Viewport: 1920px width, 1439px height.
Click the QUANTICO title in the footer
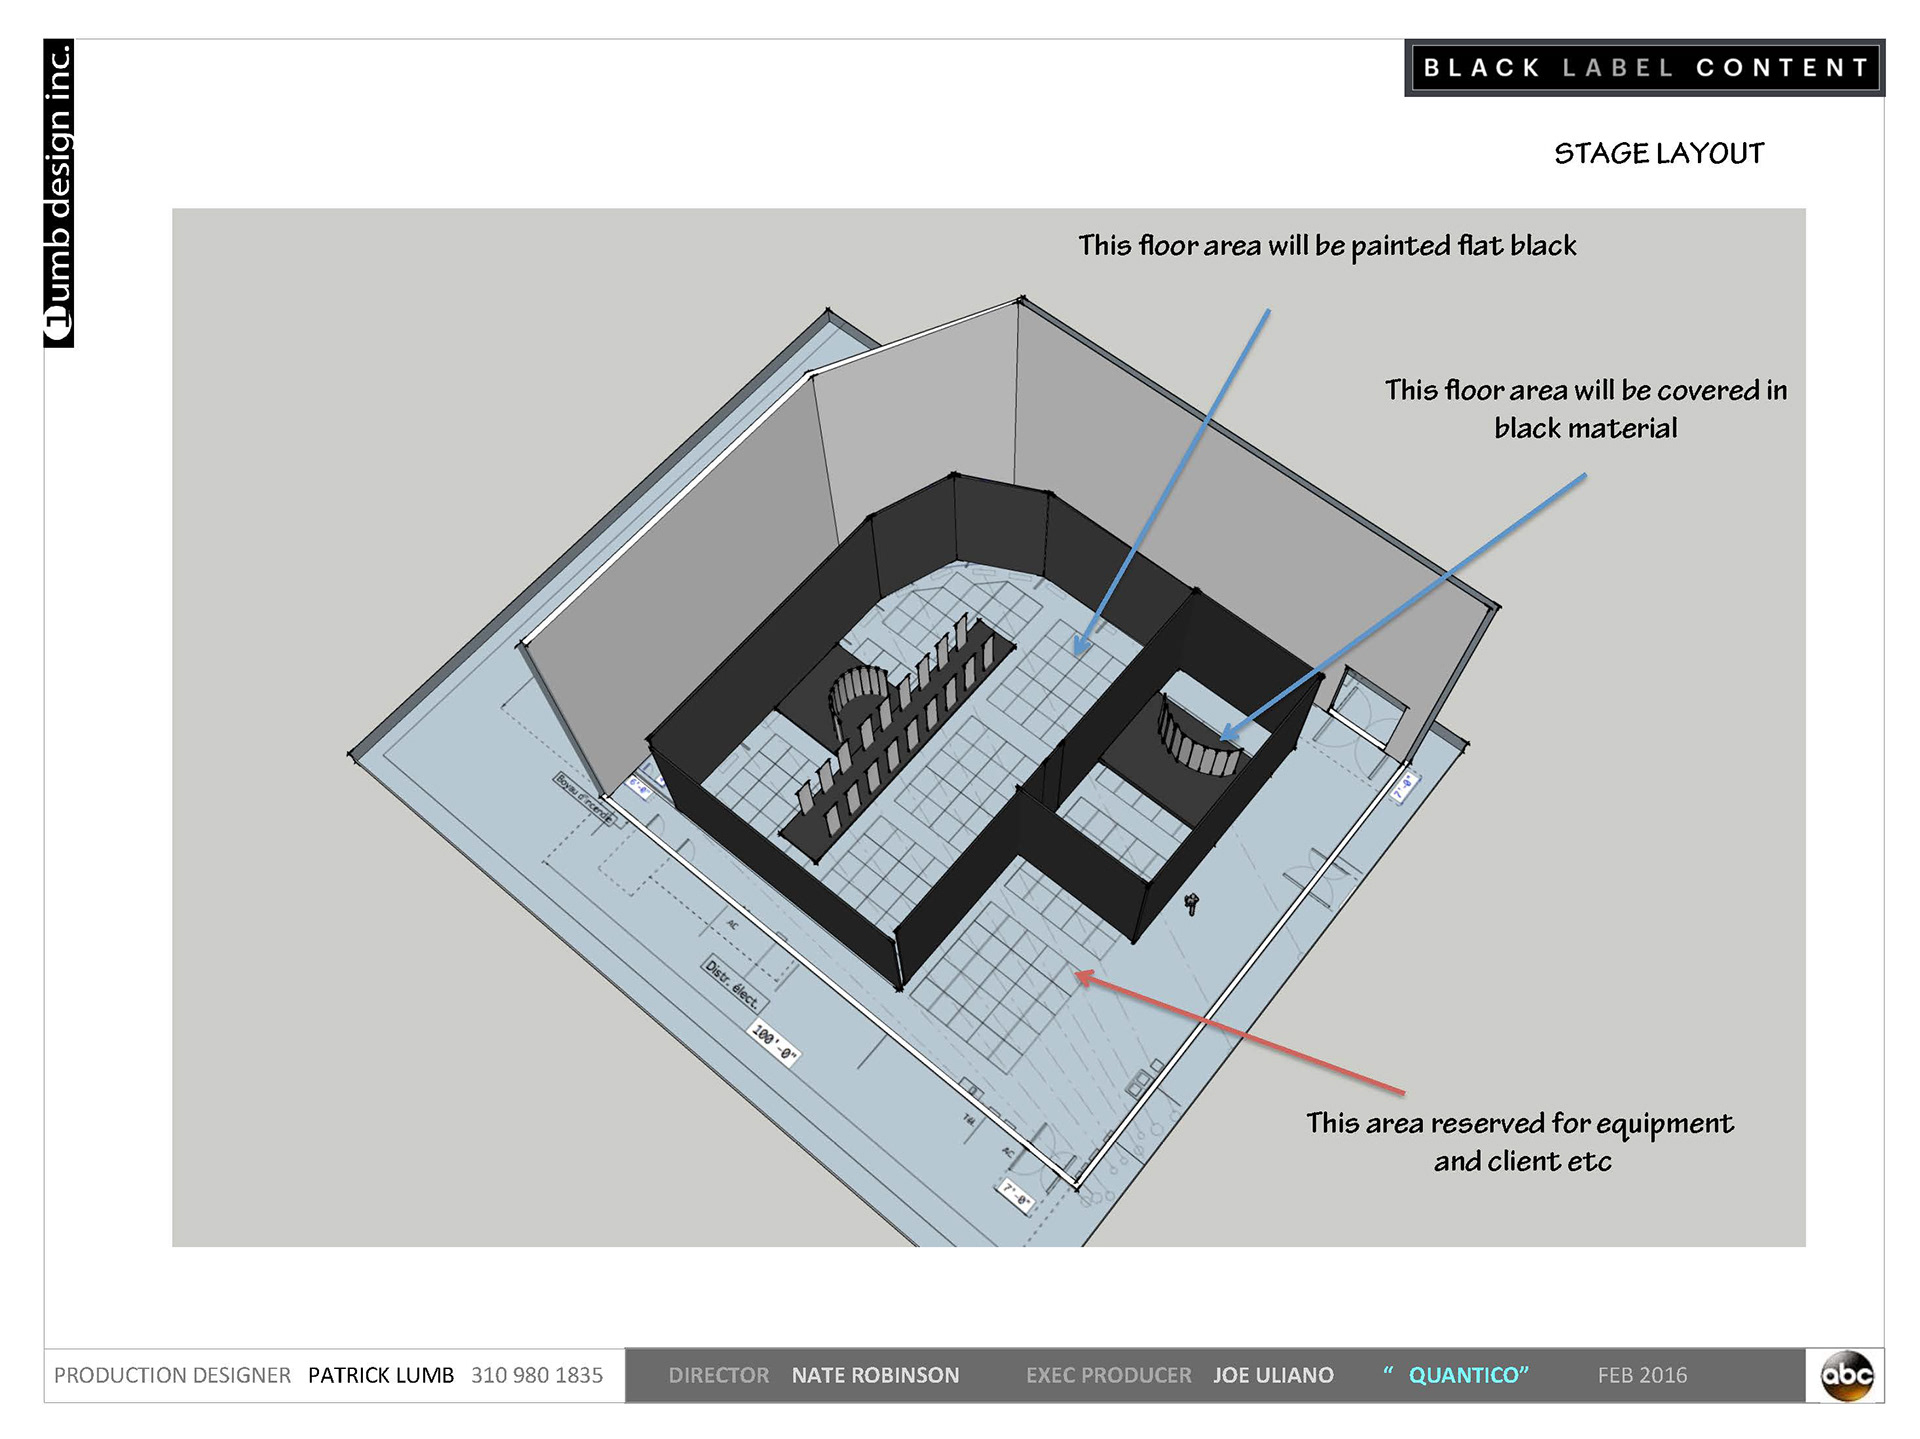1467,1375
